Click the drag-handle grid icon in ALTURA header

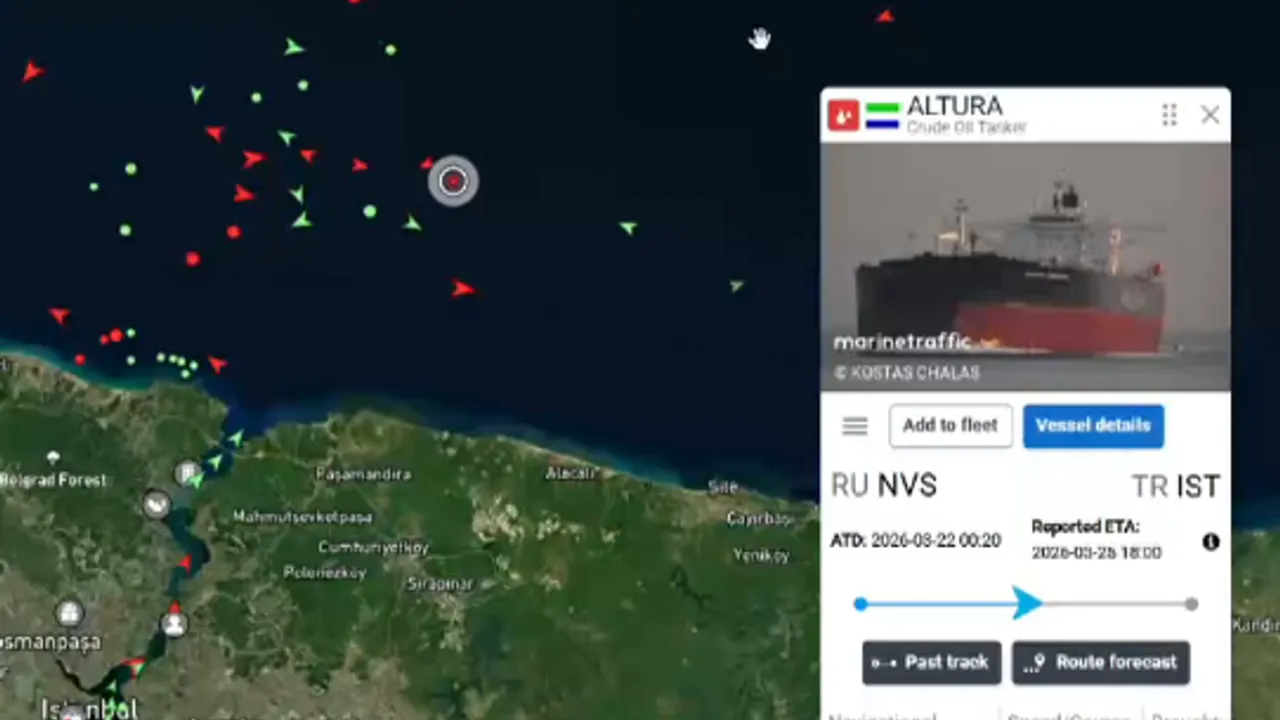(x=1169, y=115)
